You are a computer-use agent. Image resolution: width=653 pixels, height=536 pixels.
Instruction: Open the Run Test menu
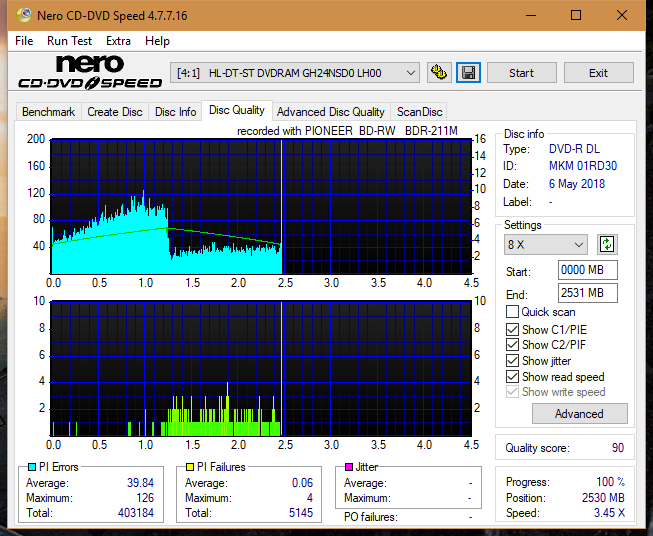[69, 41]
